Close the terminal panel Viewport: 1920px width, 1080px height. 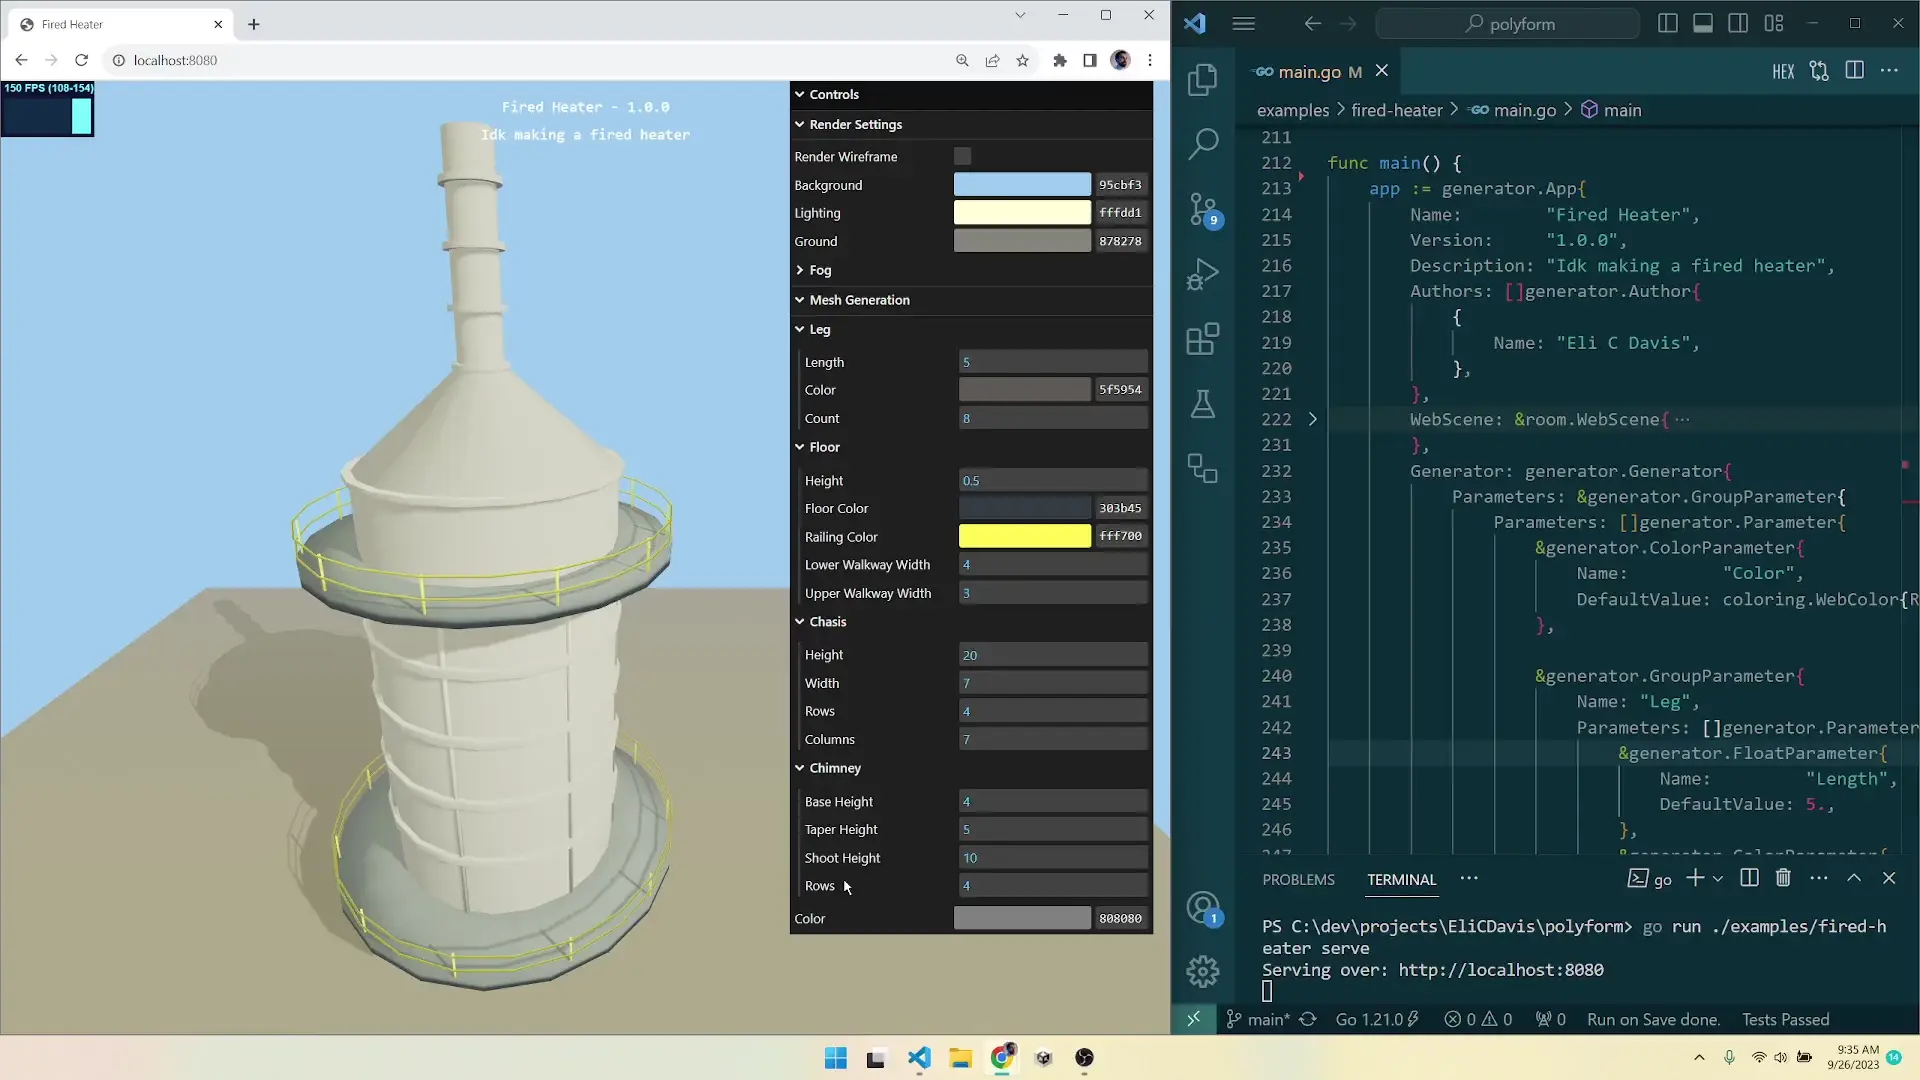(x=1889, y=878)
